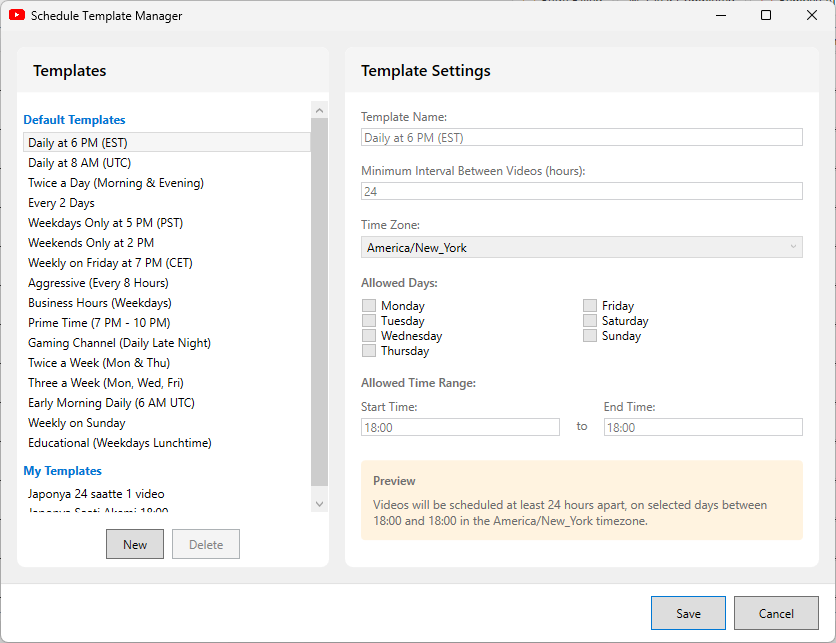836x643 pixels.
Task: Check the Sunday allowed day
Action: click(590, 336)
